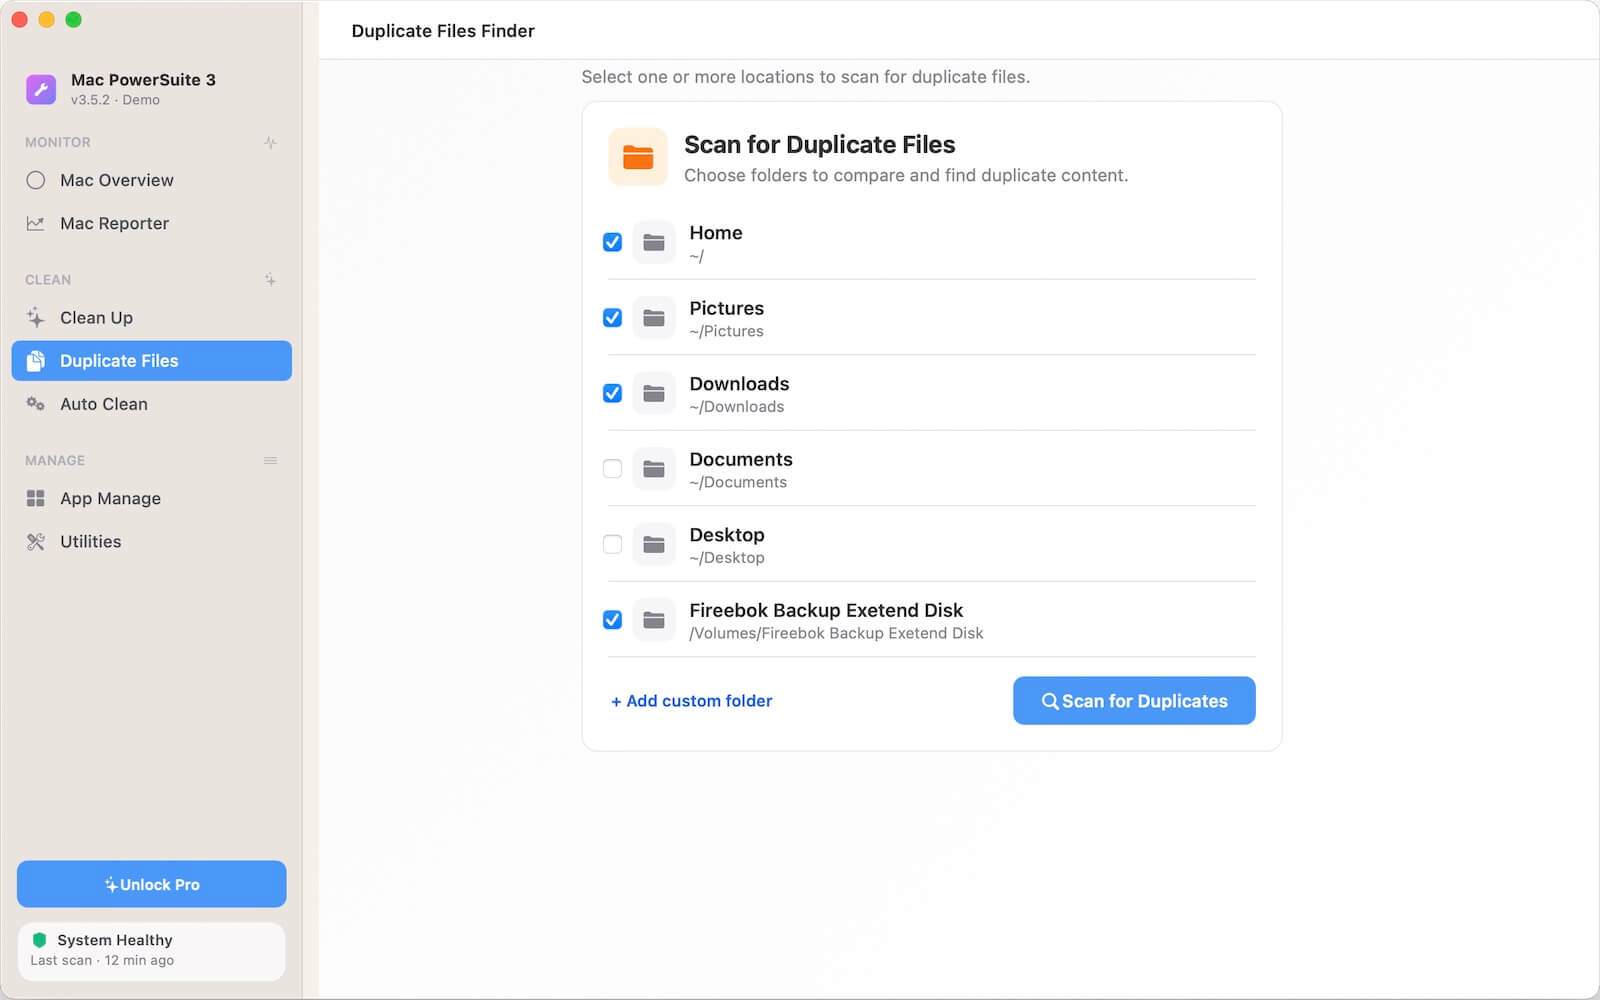Select the ~/Pictures path text
The height and width of the screenshot is (1000, 1600).
point(726,331)
